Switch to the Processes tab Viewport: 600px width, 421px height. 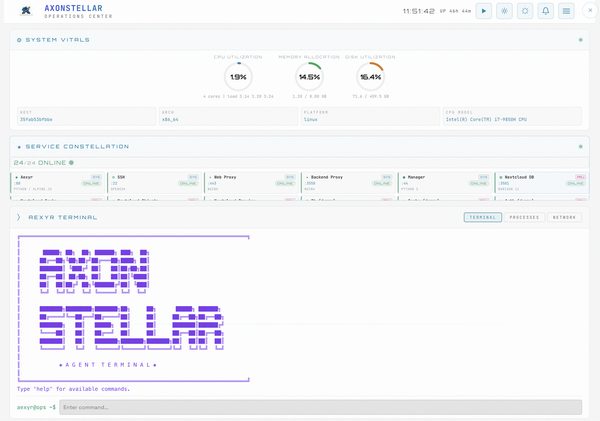pos(524,217)
